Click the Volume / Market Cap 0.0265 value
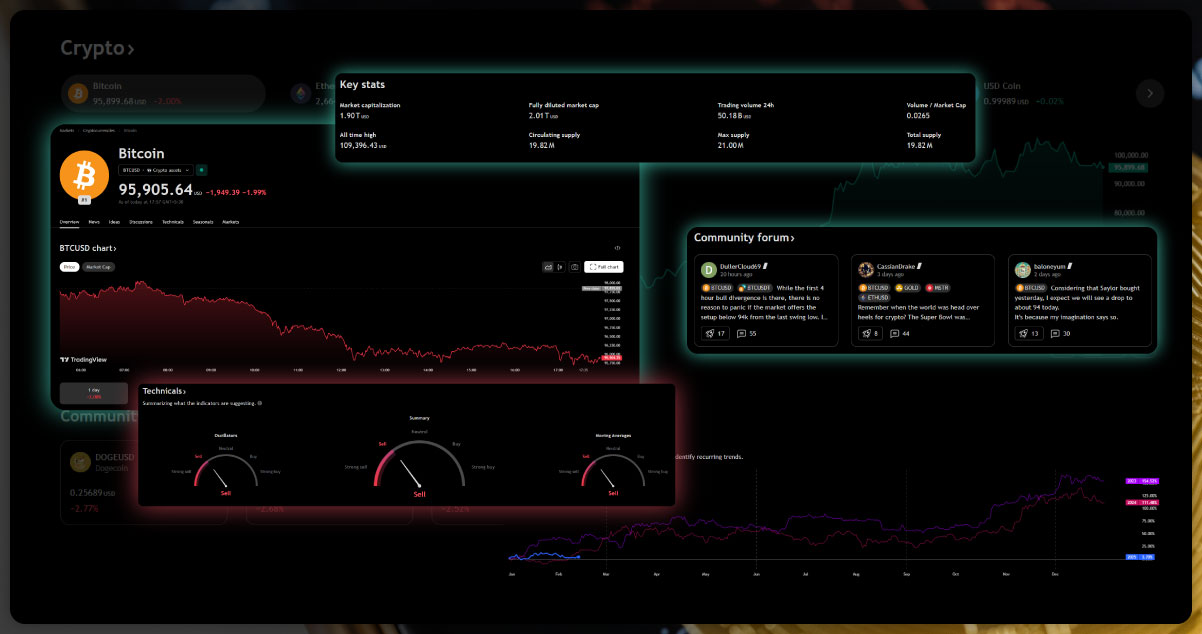 click(x=919, y=115)
